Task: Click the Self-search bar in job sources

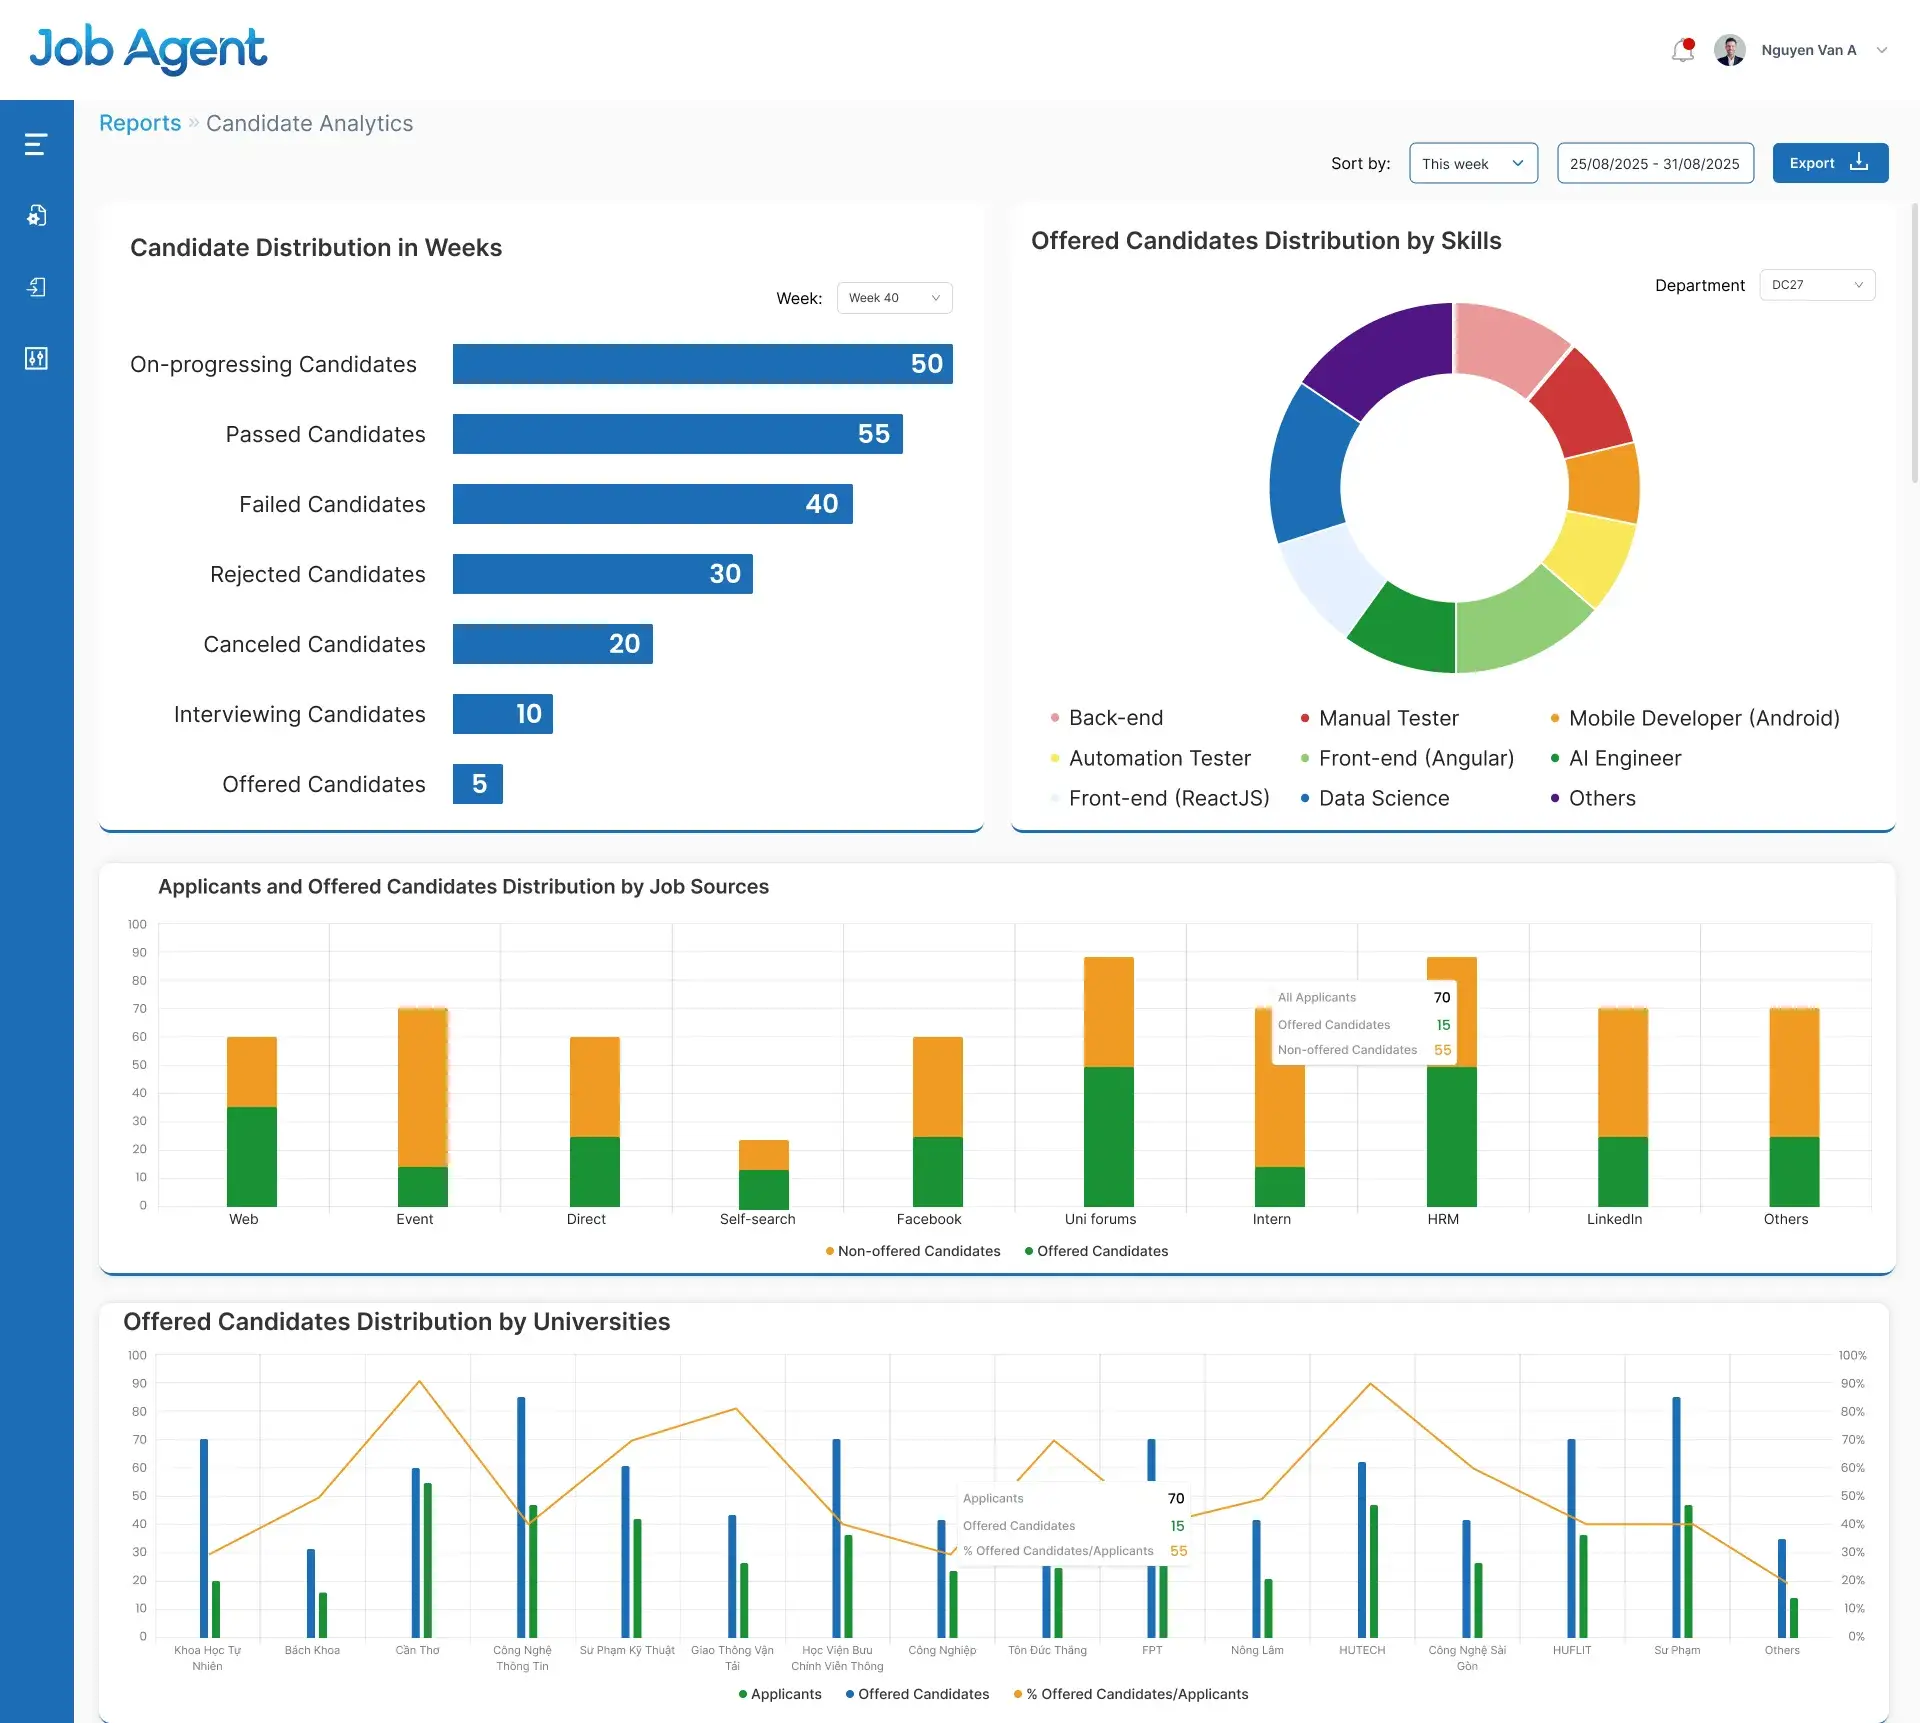Action: click(x=763, y=1173)
